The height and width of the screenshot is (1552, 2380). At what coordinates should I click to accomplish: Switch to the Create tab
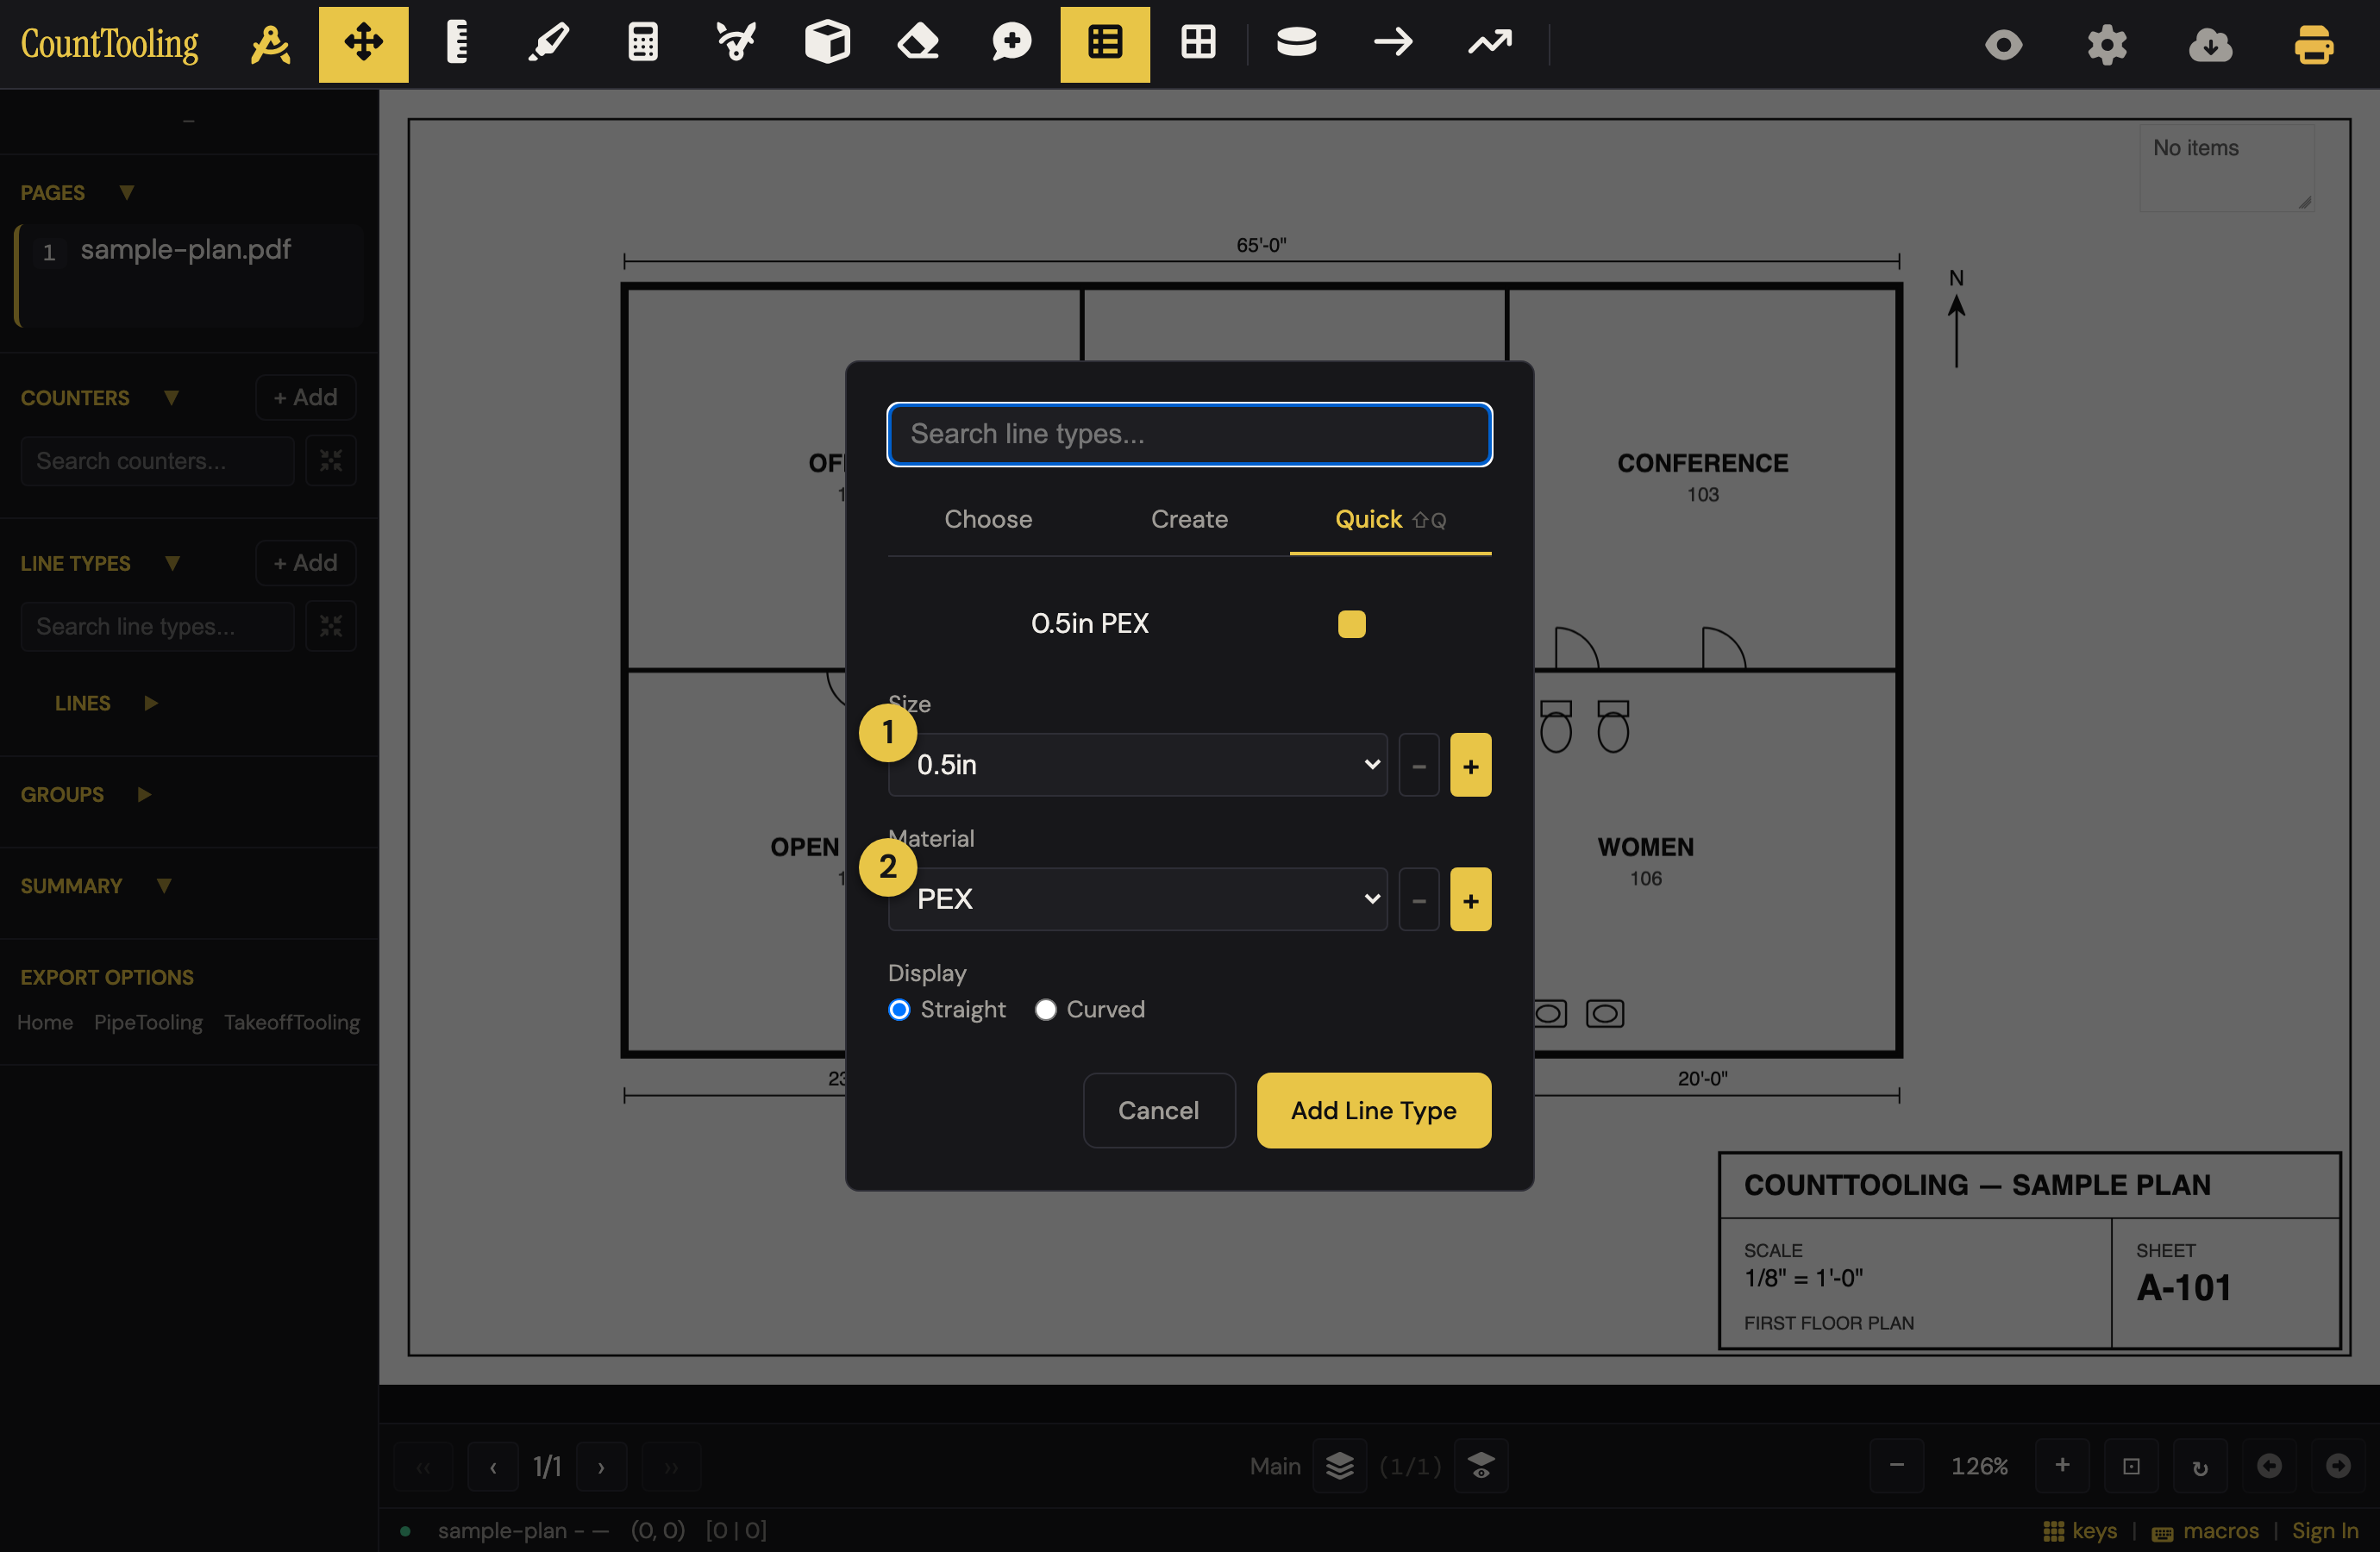pyautogui.click(x=1189, y=519)
